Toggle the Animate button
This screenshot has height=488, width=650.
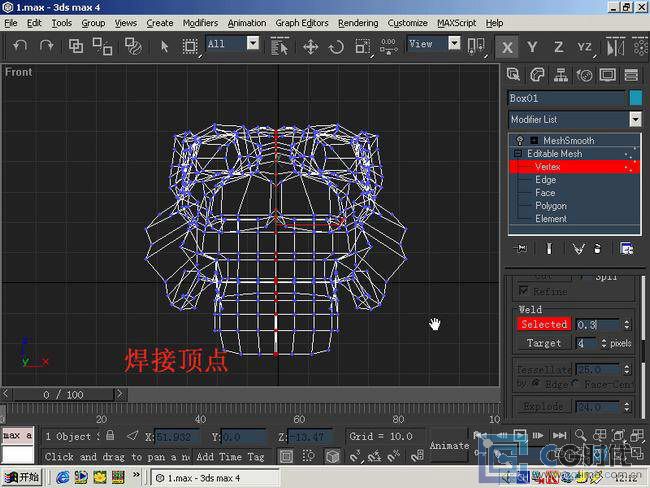(x=449, y=445)
